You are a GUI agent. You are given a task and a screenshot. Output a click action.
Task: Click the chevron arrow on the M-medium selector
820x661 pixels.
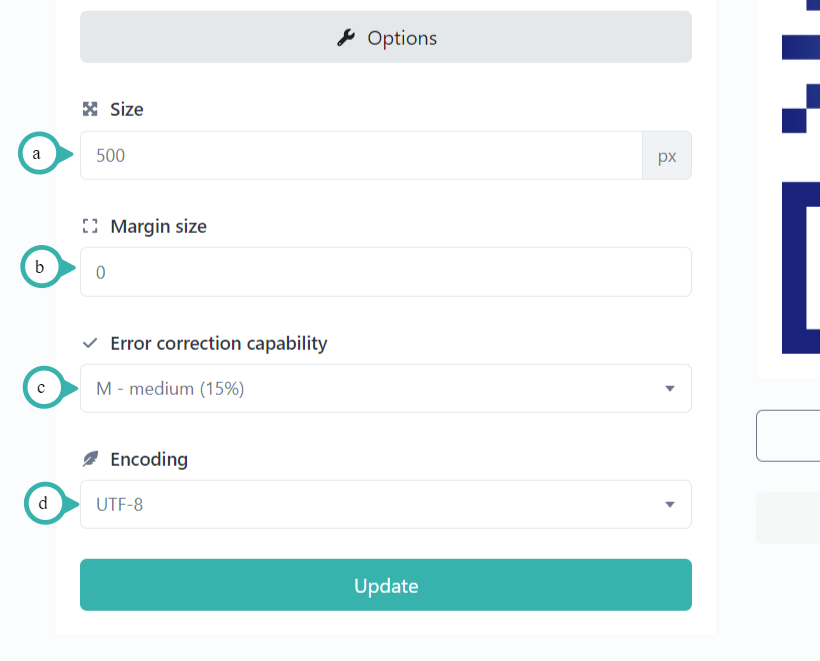click(669, 388)
